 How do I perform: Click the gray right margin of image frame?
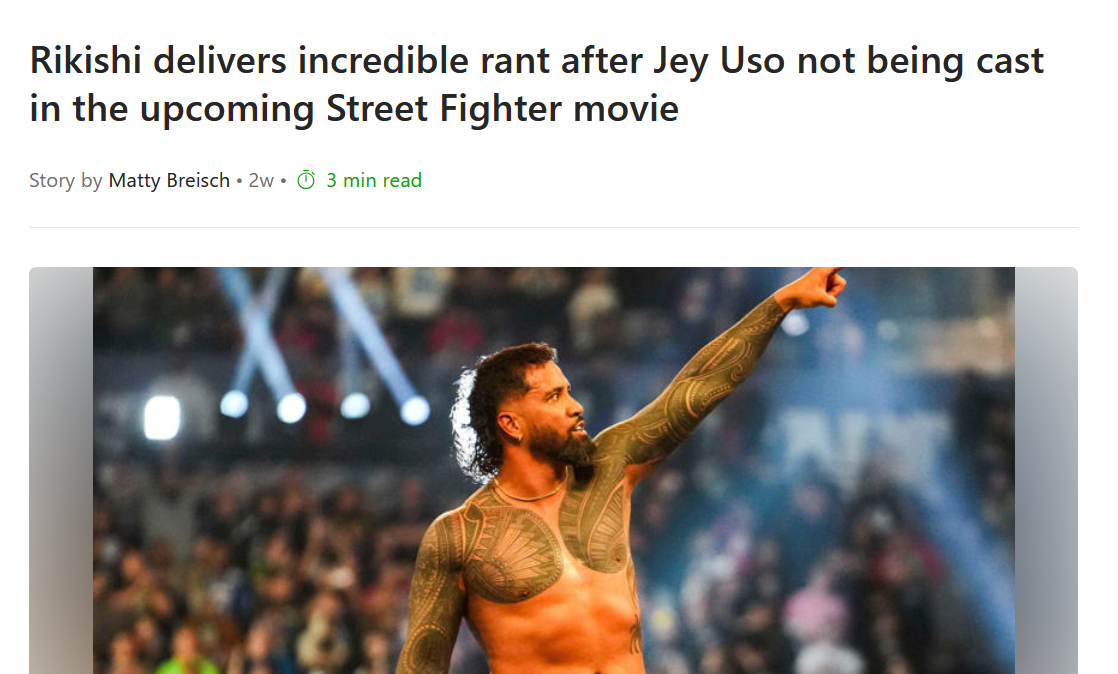[1046, 471]
